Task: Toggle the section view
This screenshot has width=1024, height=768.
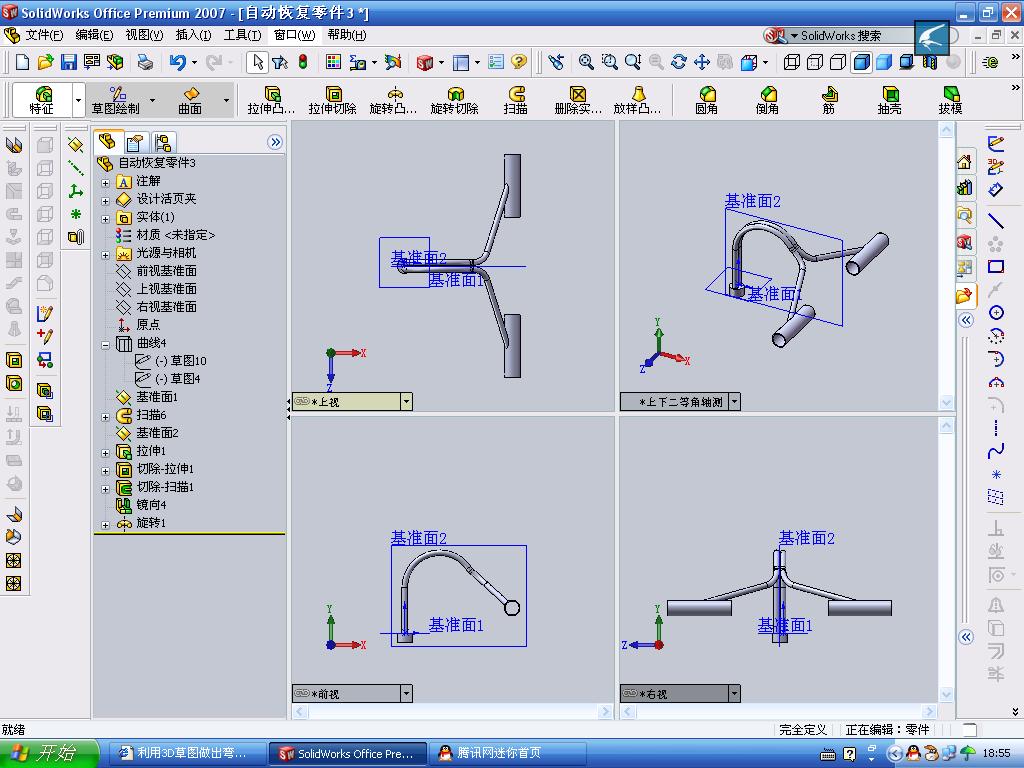Action: click(x=930, y=62)
